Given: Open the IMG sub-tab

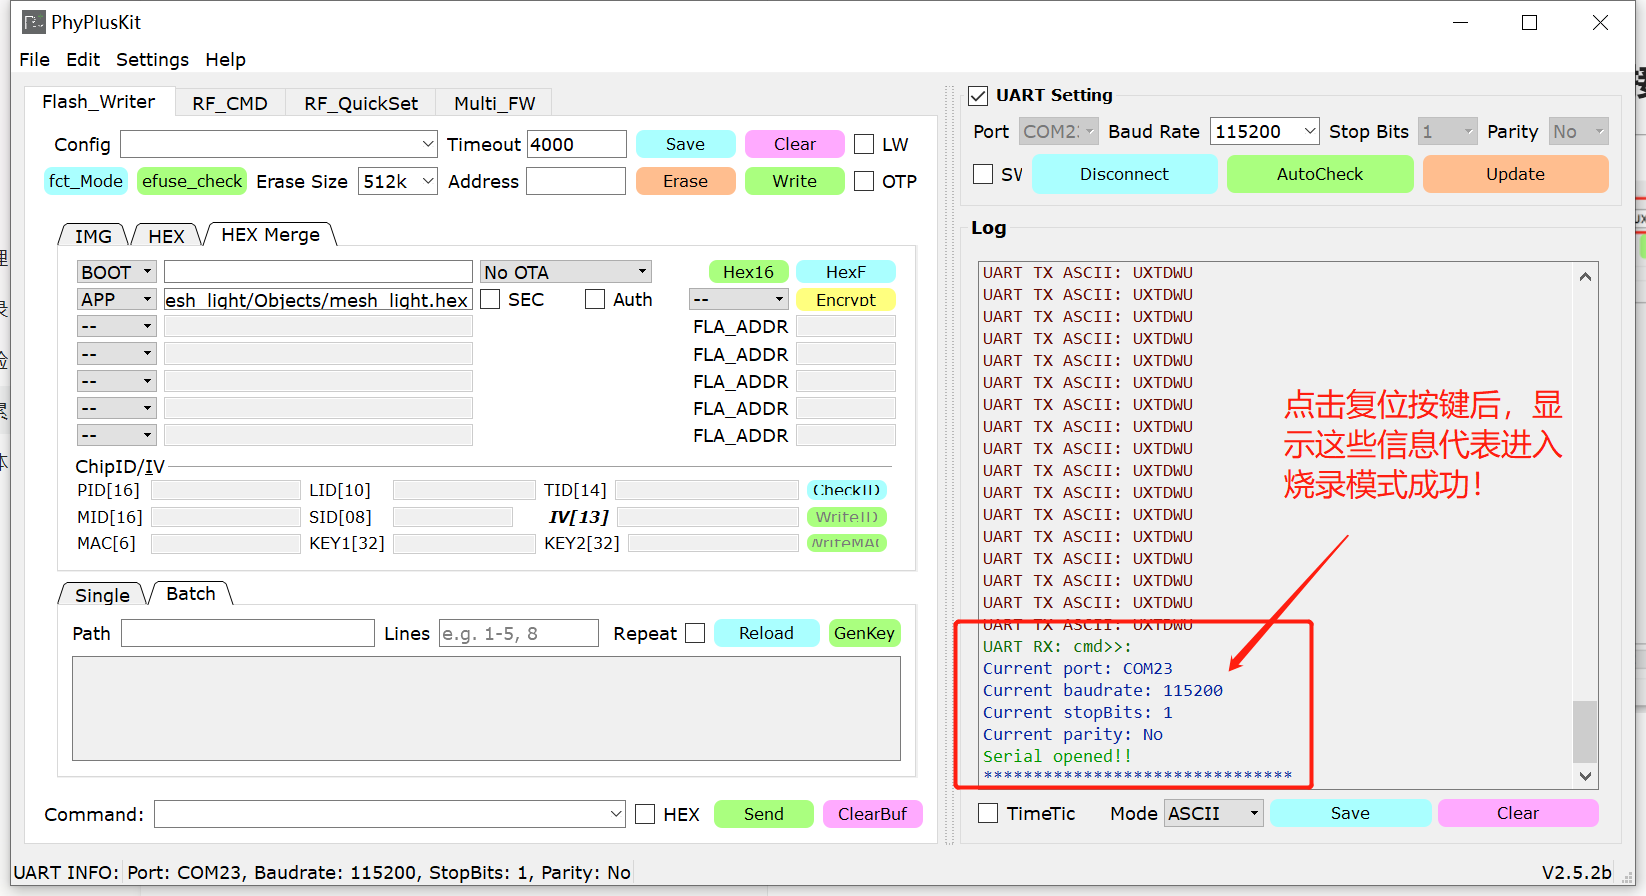Looking at the screenshot, I should coord(93,236).
